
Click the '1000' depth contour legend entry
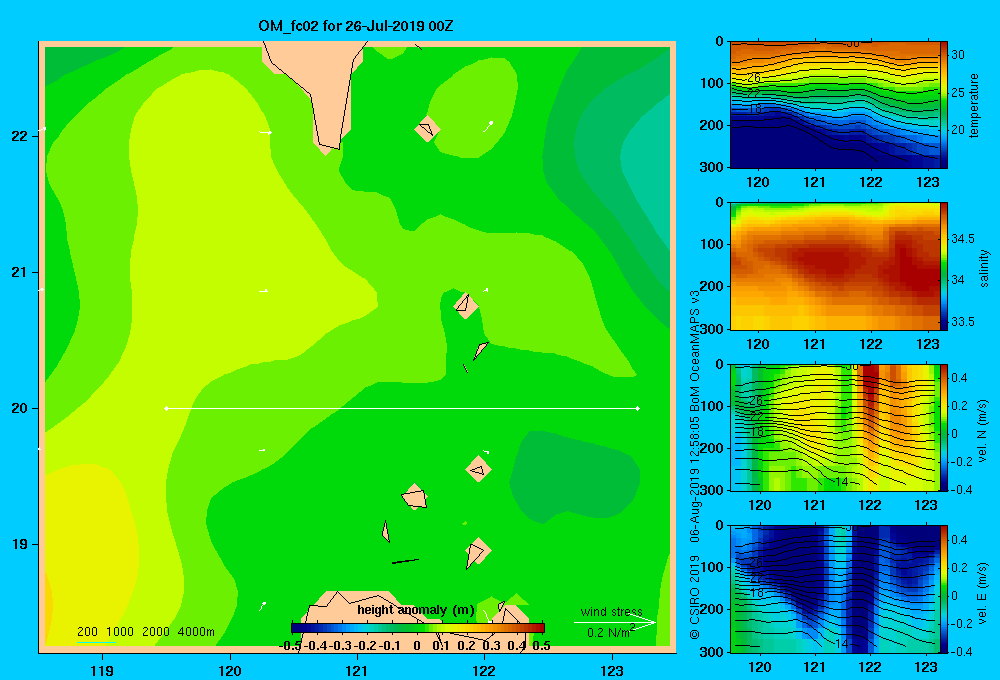click(x=120, y=632)
